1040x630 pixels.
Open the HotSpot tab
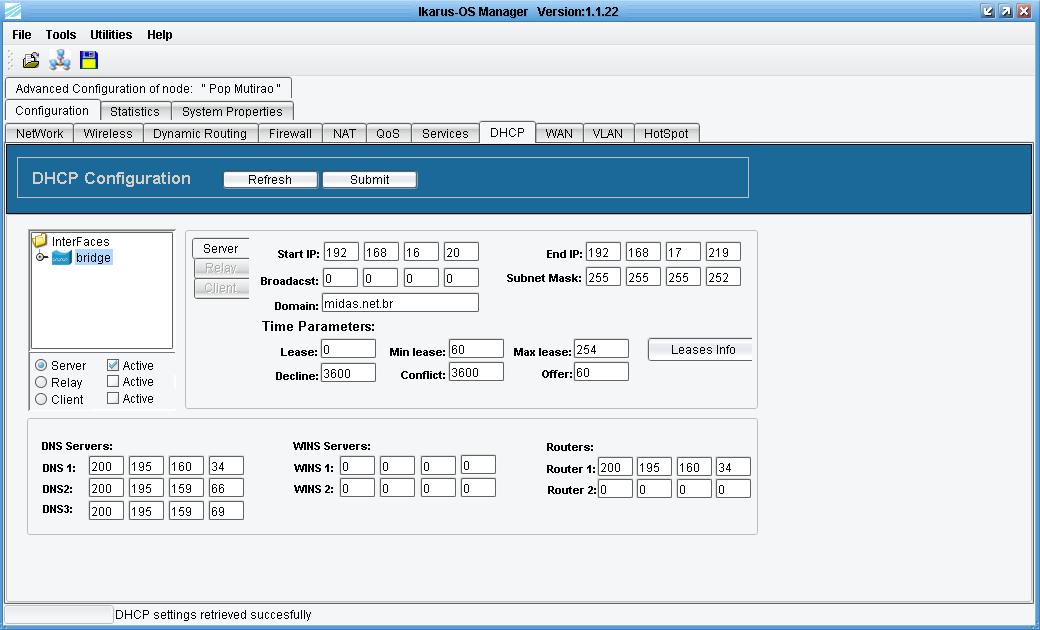(667, 133)
